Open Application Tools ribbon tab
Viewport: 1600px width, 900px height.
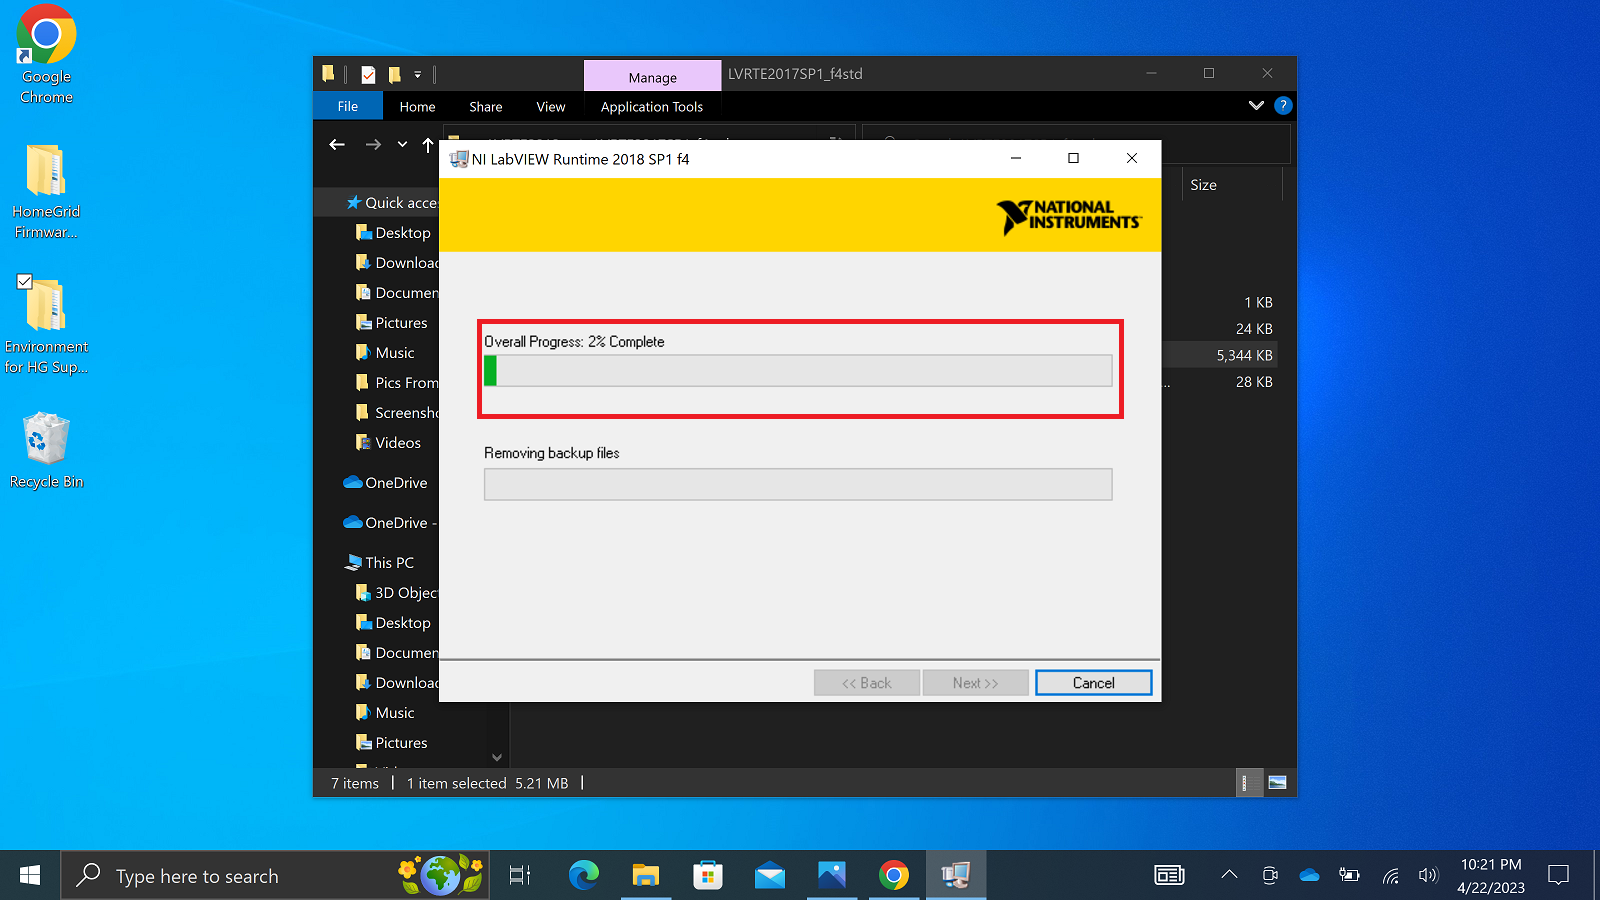(652, 106)
